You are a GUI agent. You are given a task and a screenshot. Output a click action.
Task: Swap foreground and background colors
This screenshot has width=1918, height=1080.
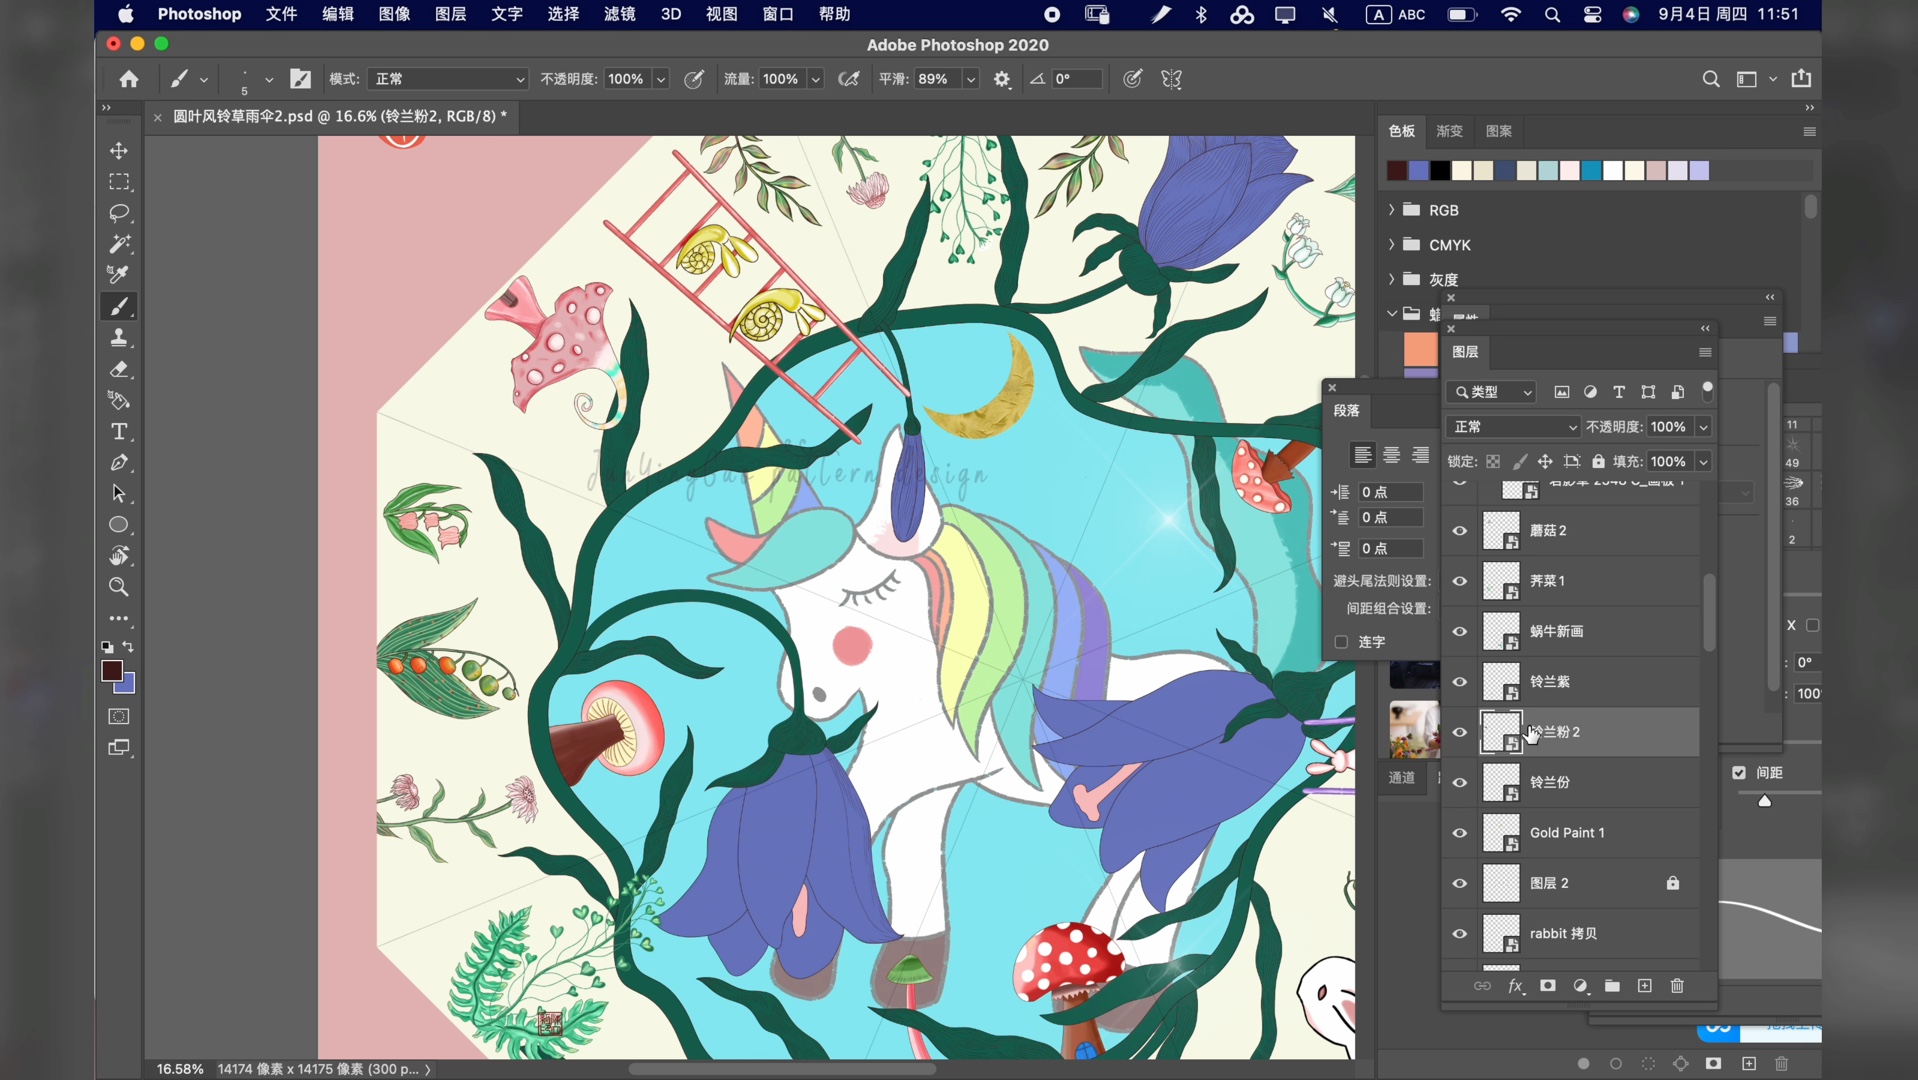pyautogui.click(x=128, y=647)
